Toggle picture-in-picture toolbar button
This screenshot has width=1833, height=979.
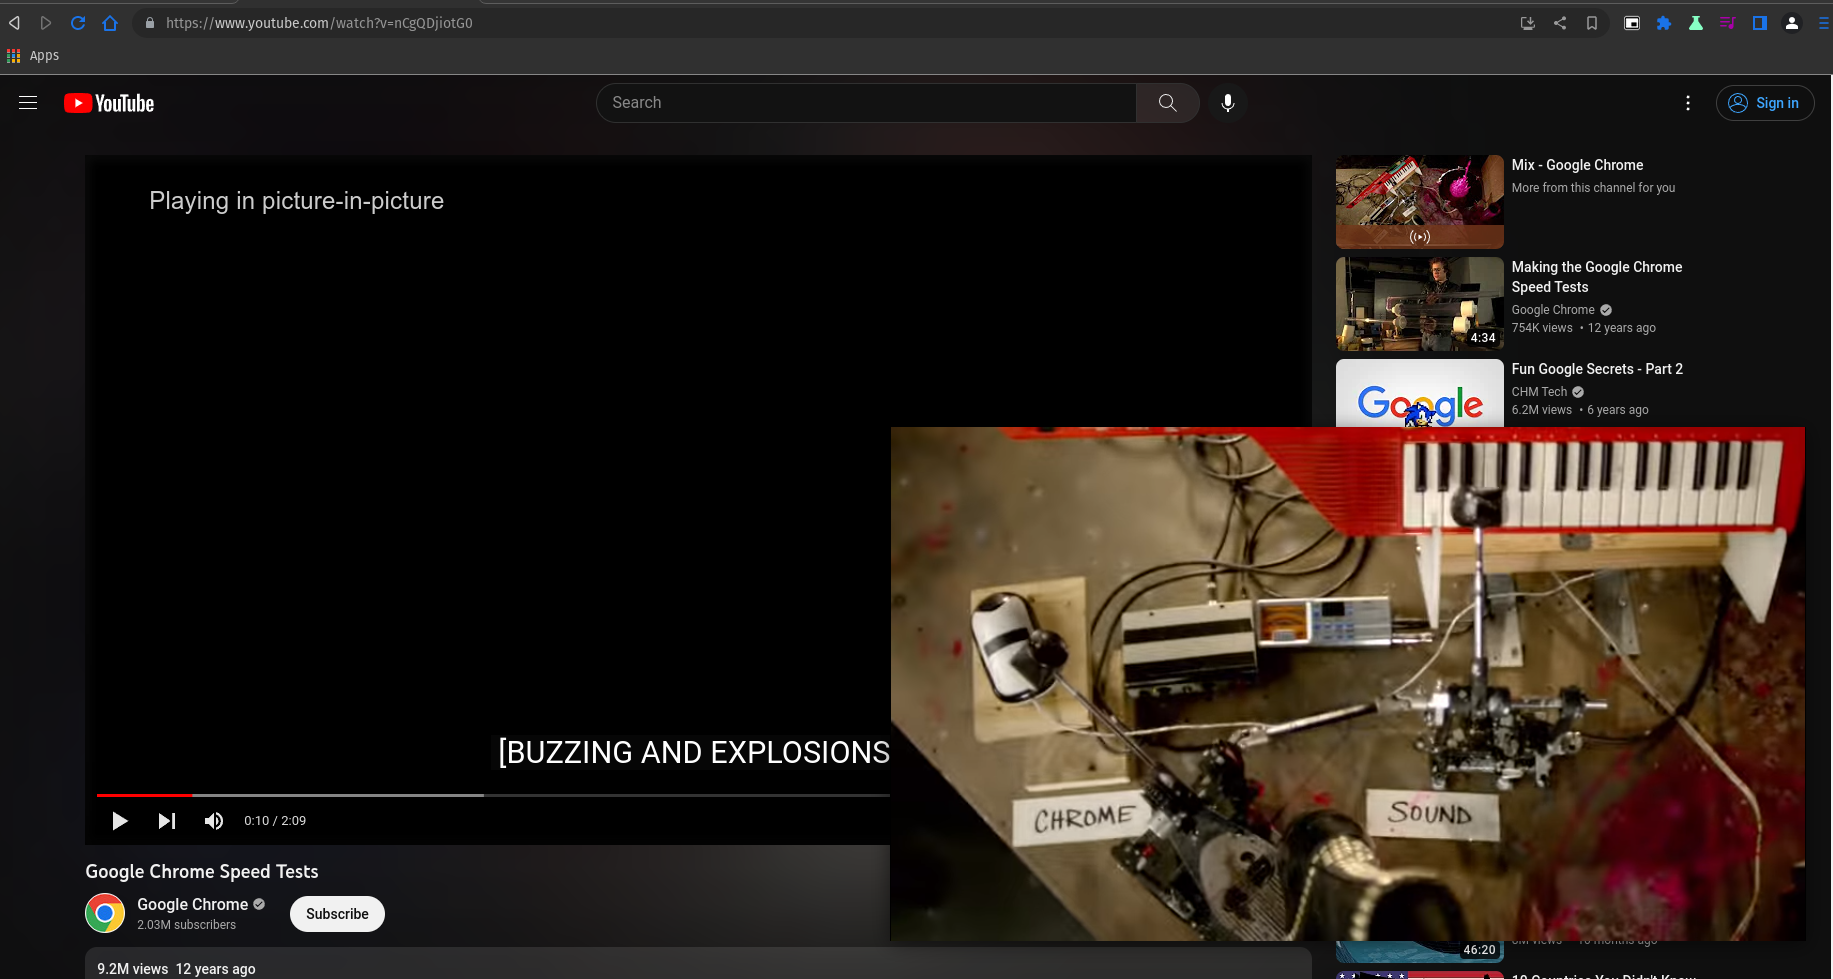click(x=1632, y=22)
